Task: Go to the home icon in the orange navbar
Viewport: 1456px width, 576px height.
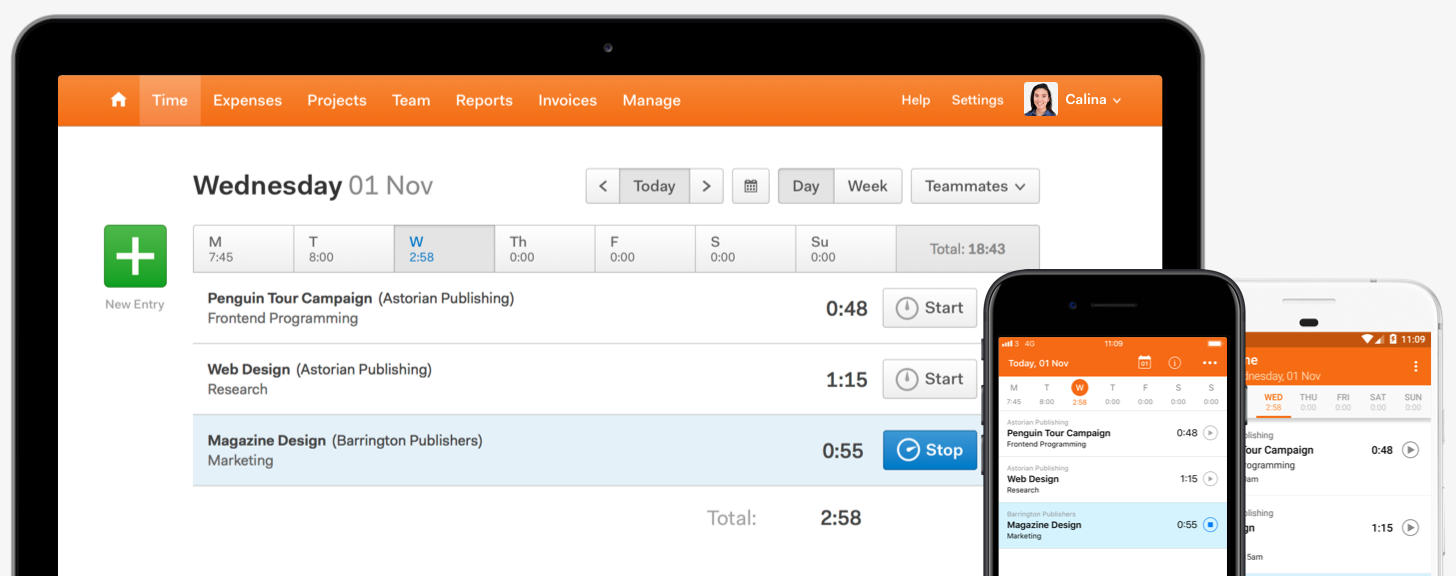Action: (x=119, y=100)
